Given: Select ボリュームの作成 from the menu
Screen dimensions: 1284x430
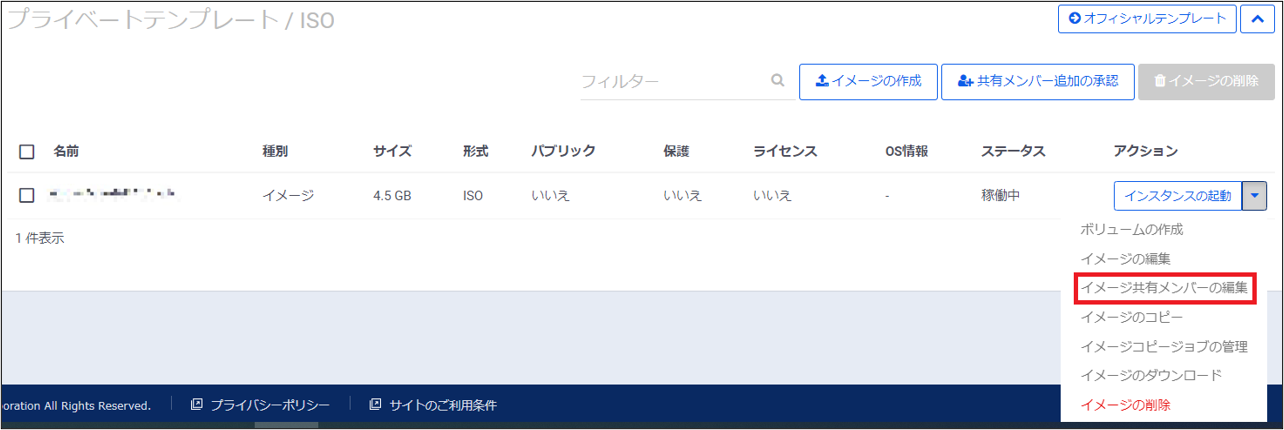Looking at the screenshot, I should [1132, 229].
